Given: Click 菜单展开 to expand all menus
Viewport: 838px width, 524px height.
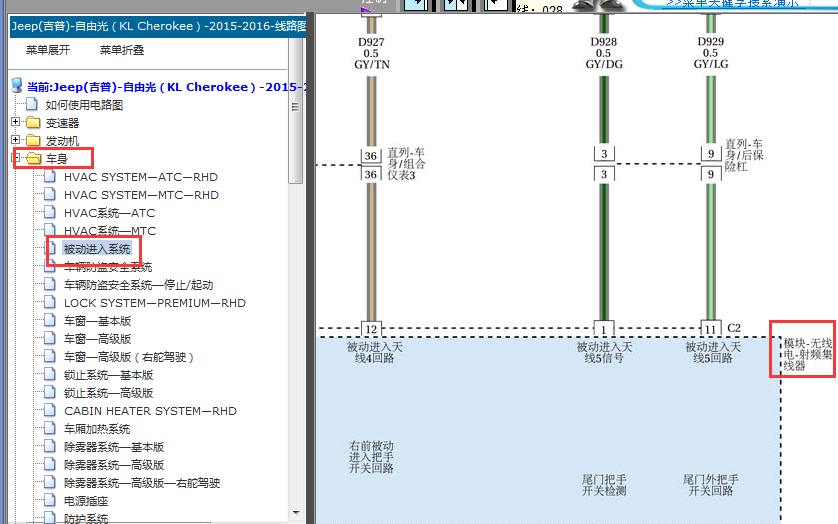Looking at the screenshot, I should click(x=48, y=50).
